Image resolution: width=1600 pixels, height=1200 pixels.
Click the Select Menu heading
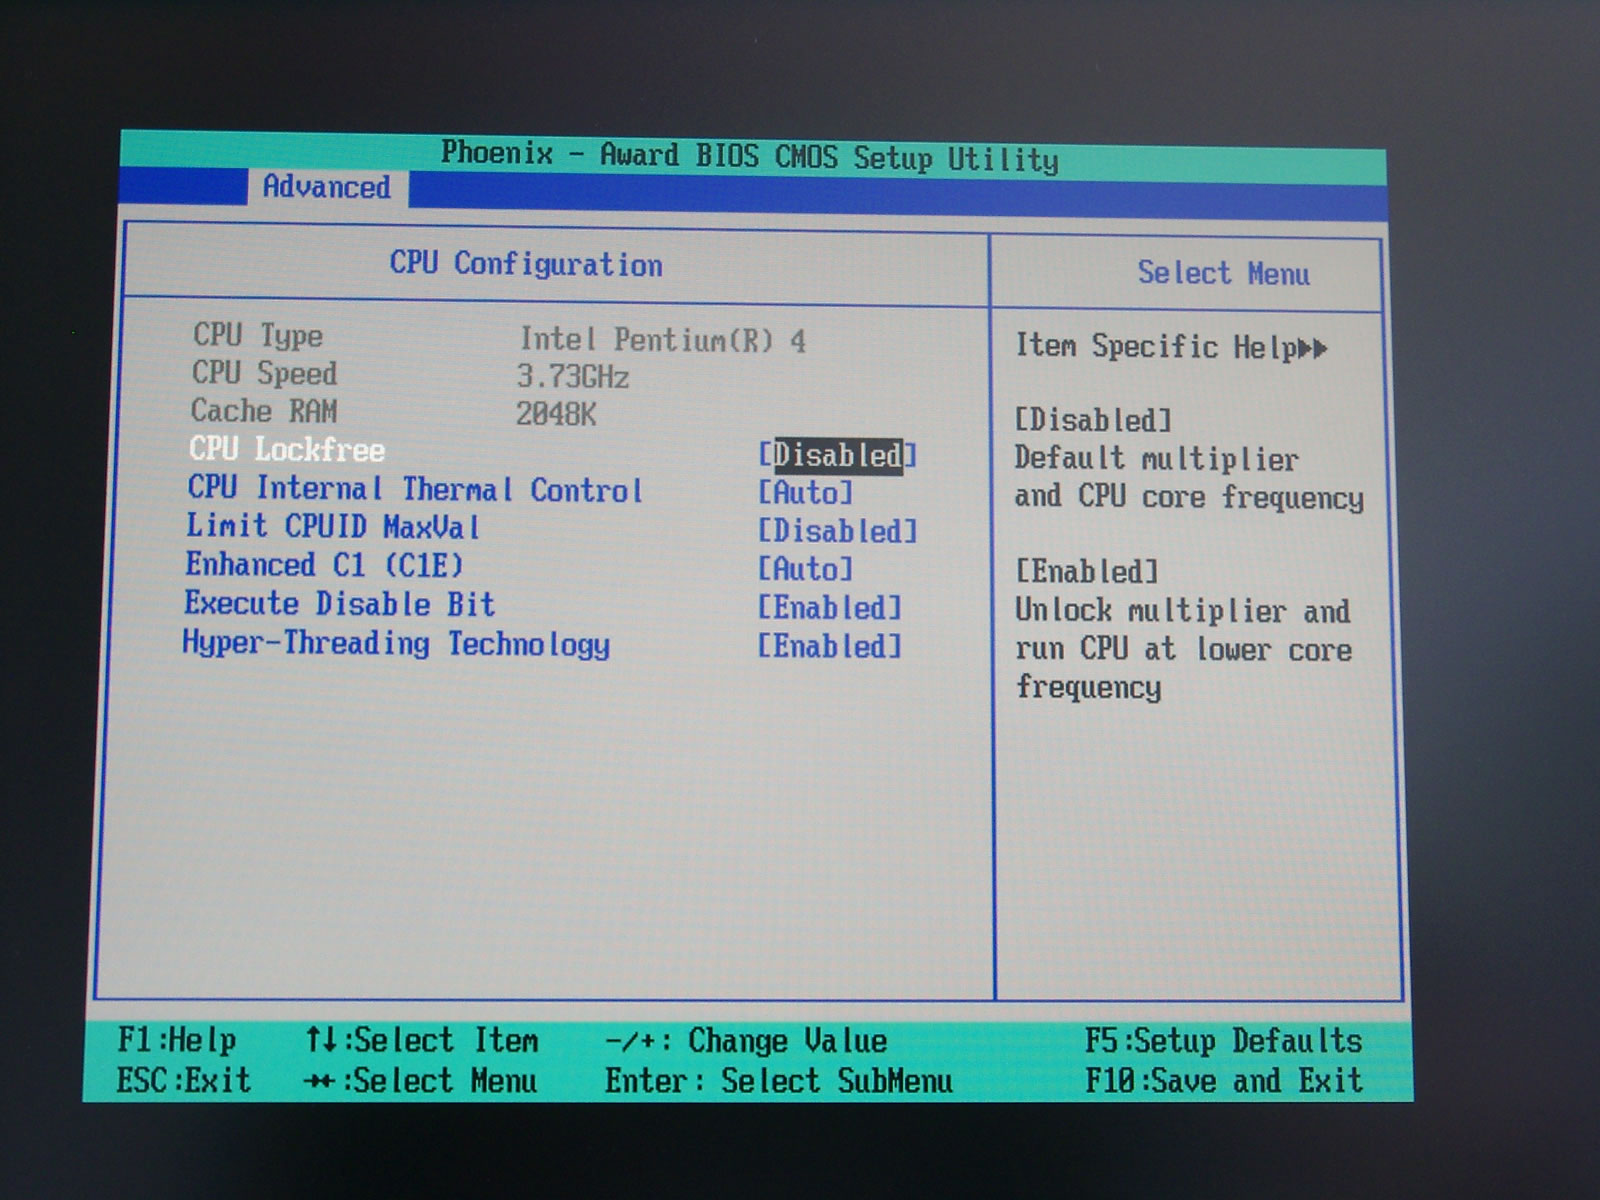pyautogui.click(x=1223, y=273)
